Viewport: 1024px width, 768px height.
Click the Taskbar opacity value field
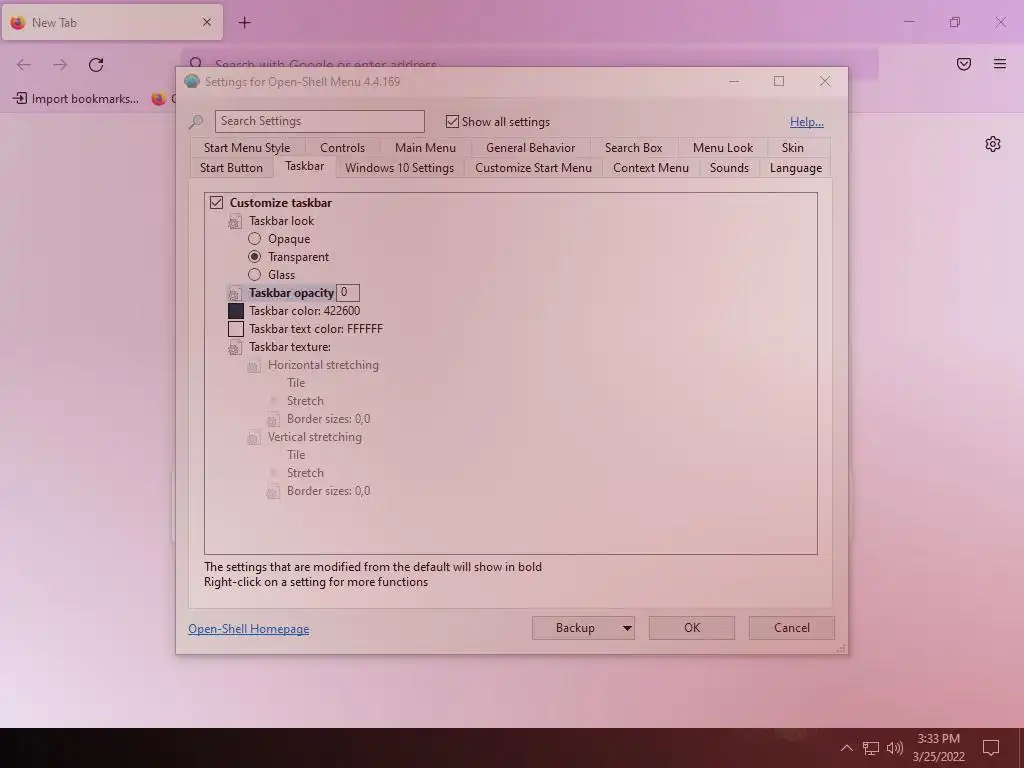(348, 293)
